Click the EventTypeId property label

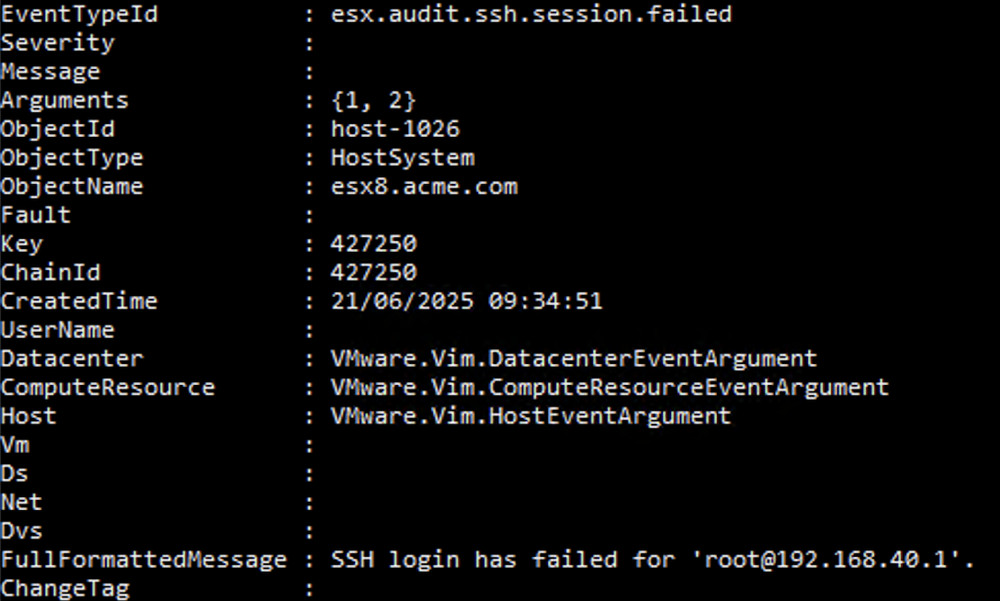coord(79,14)
